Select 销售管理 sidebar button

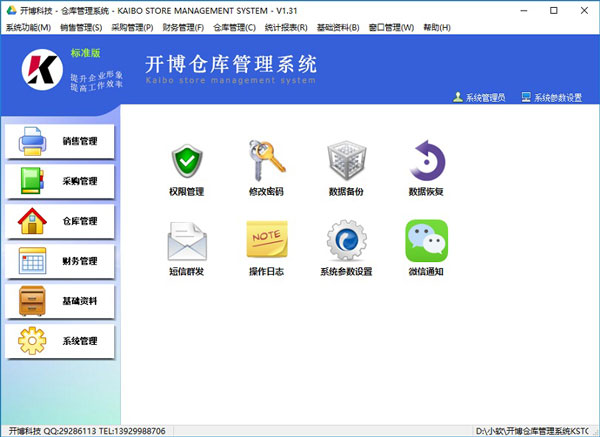pyautogui.click(x=59, y=141)
